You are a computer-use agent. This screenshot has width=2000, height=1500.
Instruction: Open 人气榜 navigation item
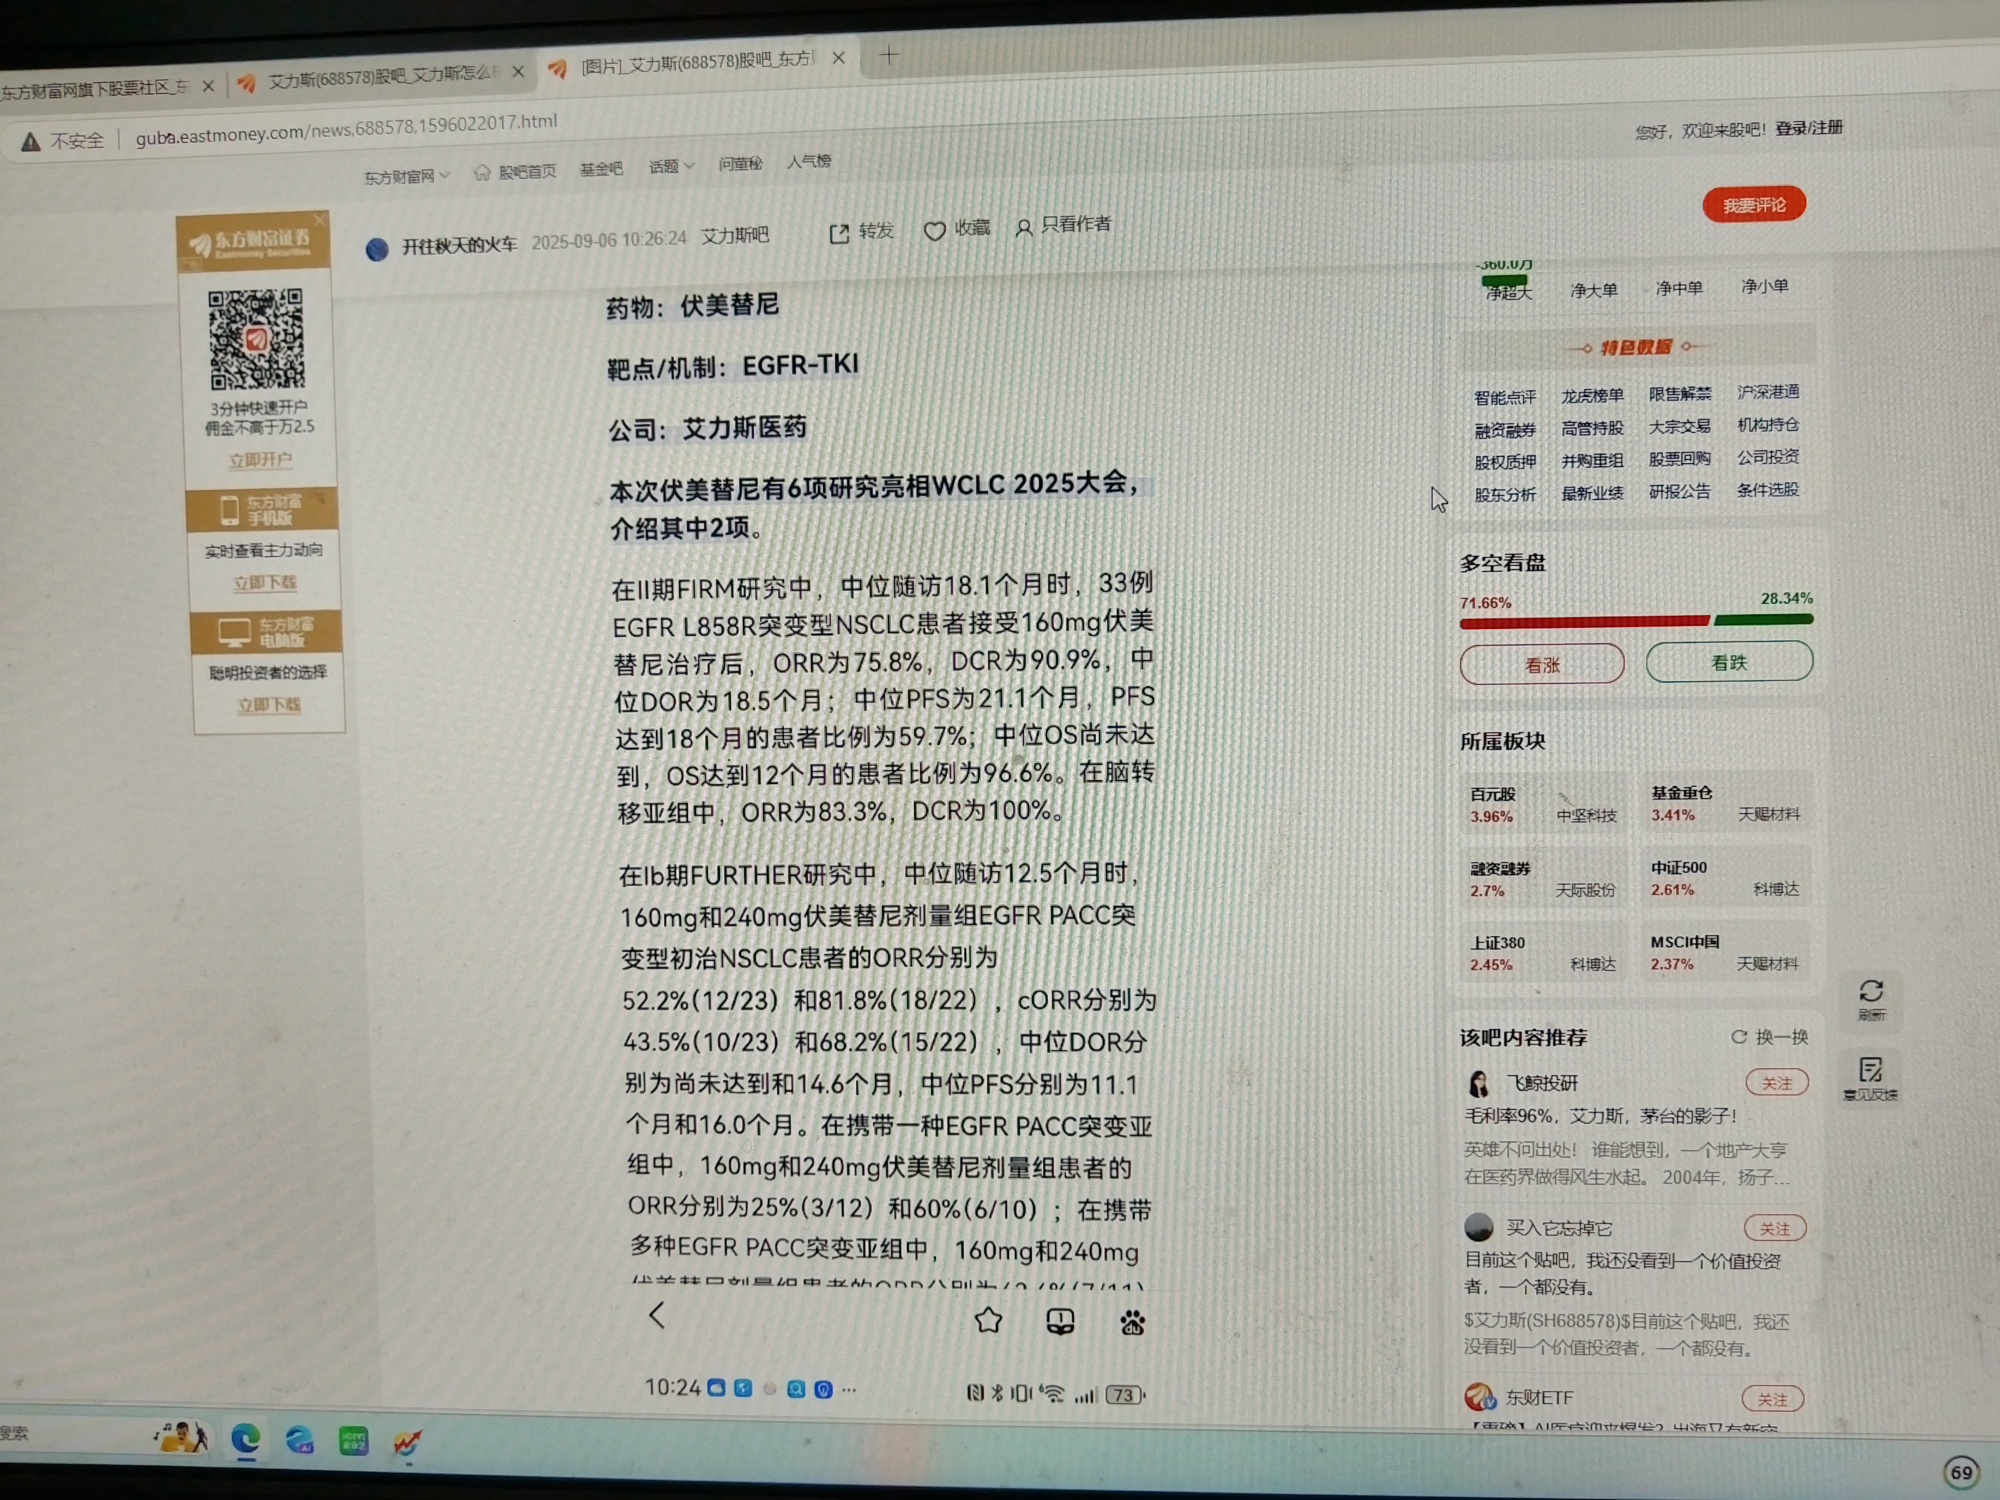809,161
